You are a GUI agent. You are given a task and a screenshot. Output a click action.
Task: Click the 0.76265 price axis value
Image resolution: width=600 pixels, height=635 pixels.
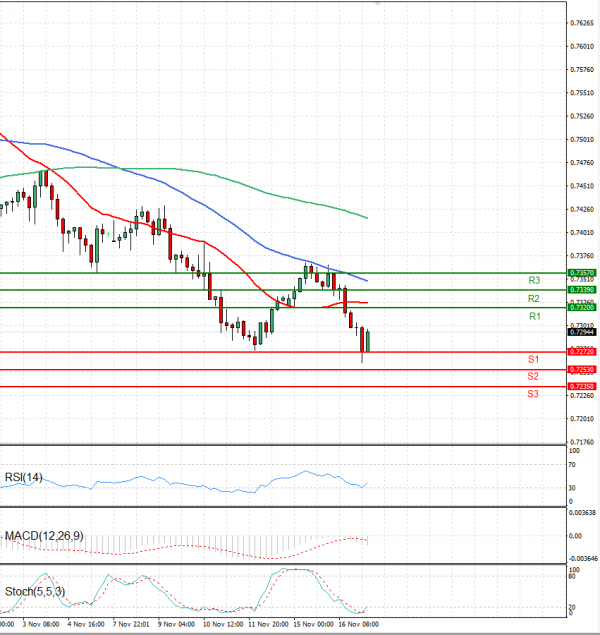[582, 23]
